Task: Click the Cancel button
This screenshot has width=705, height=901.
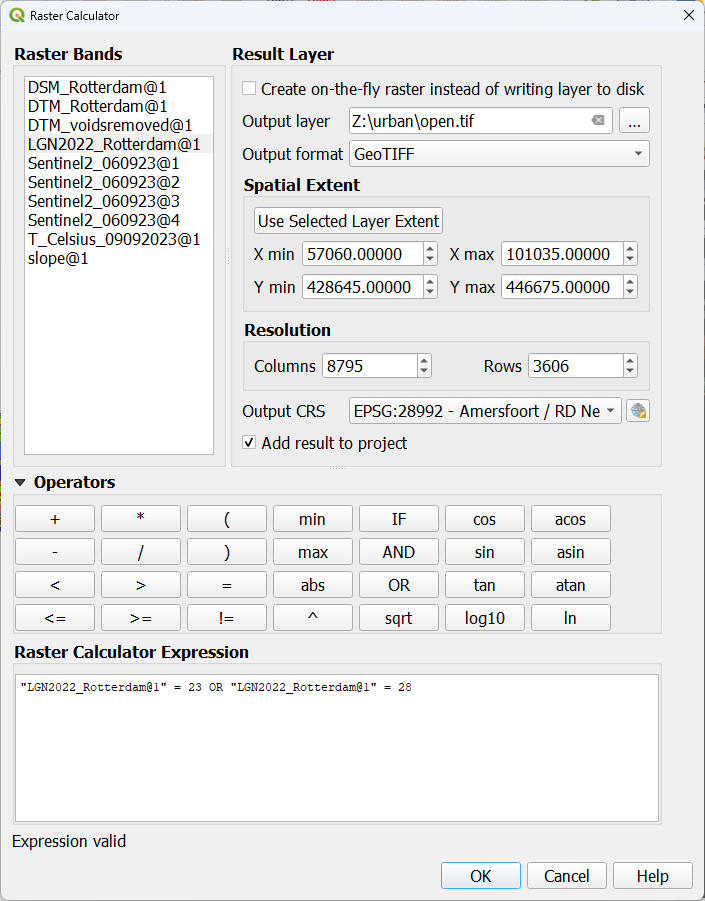Action: coord(567,876)
